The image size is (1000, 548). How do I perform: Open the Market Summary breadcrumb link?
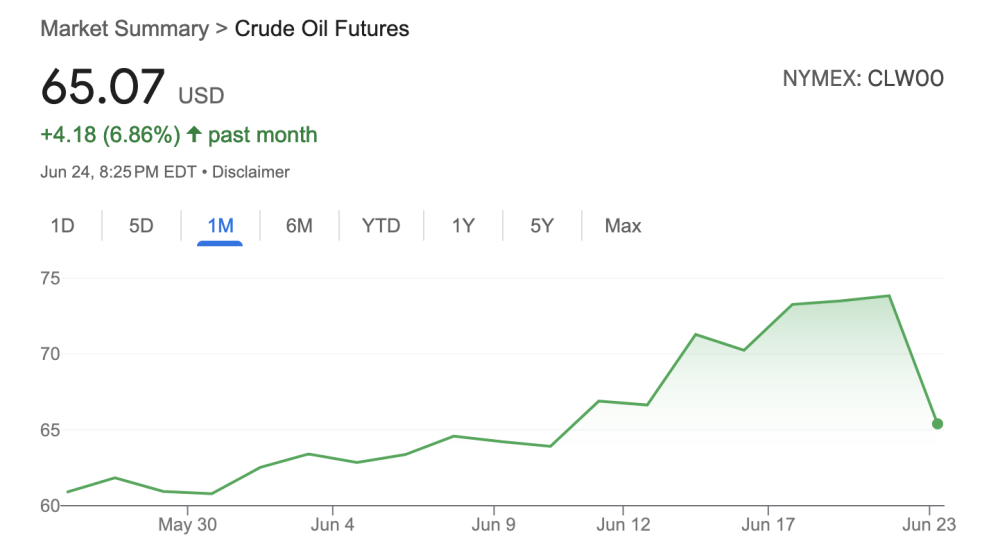point(124,29)
